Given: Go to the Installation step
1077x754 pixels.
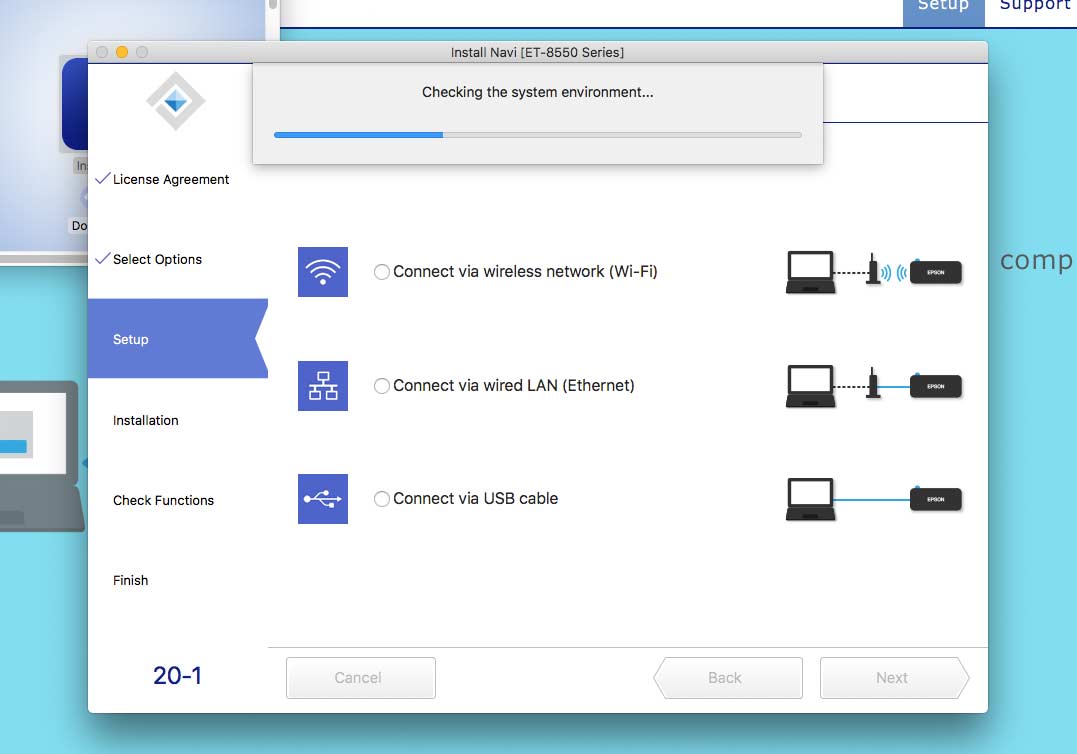Looking at the screenshot, I should coord(146,420).
